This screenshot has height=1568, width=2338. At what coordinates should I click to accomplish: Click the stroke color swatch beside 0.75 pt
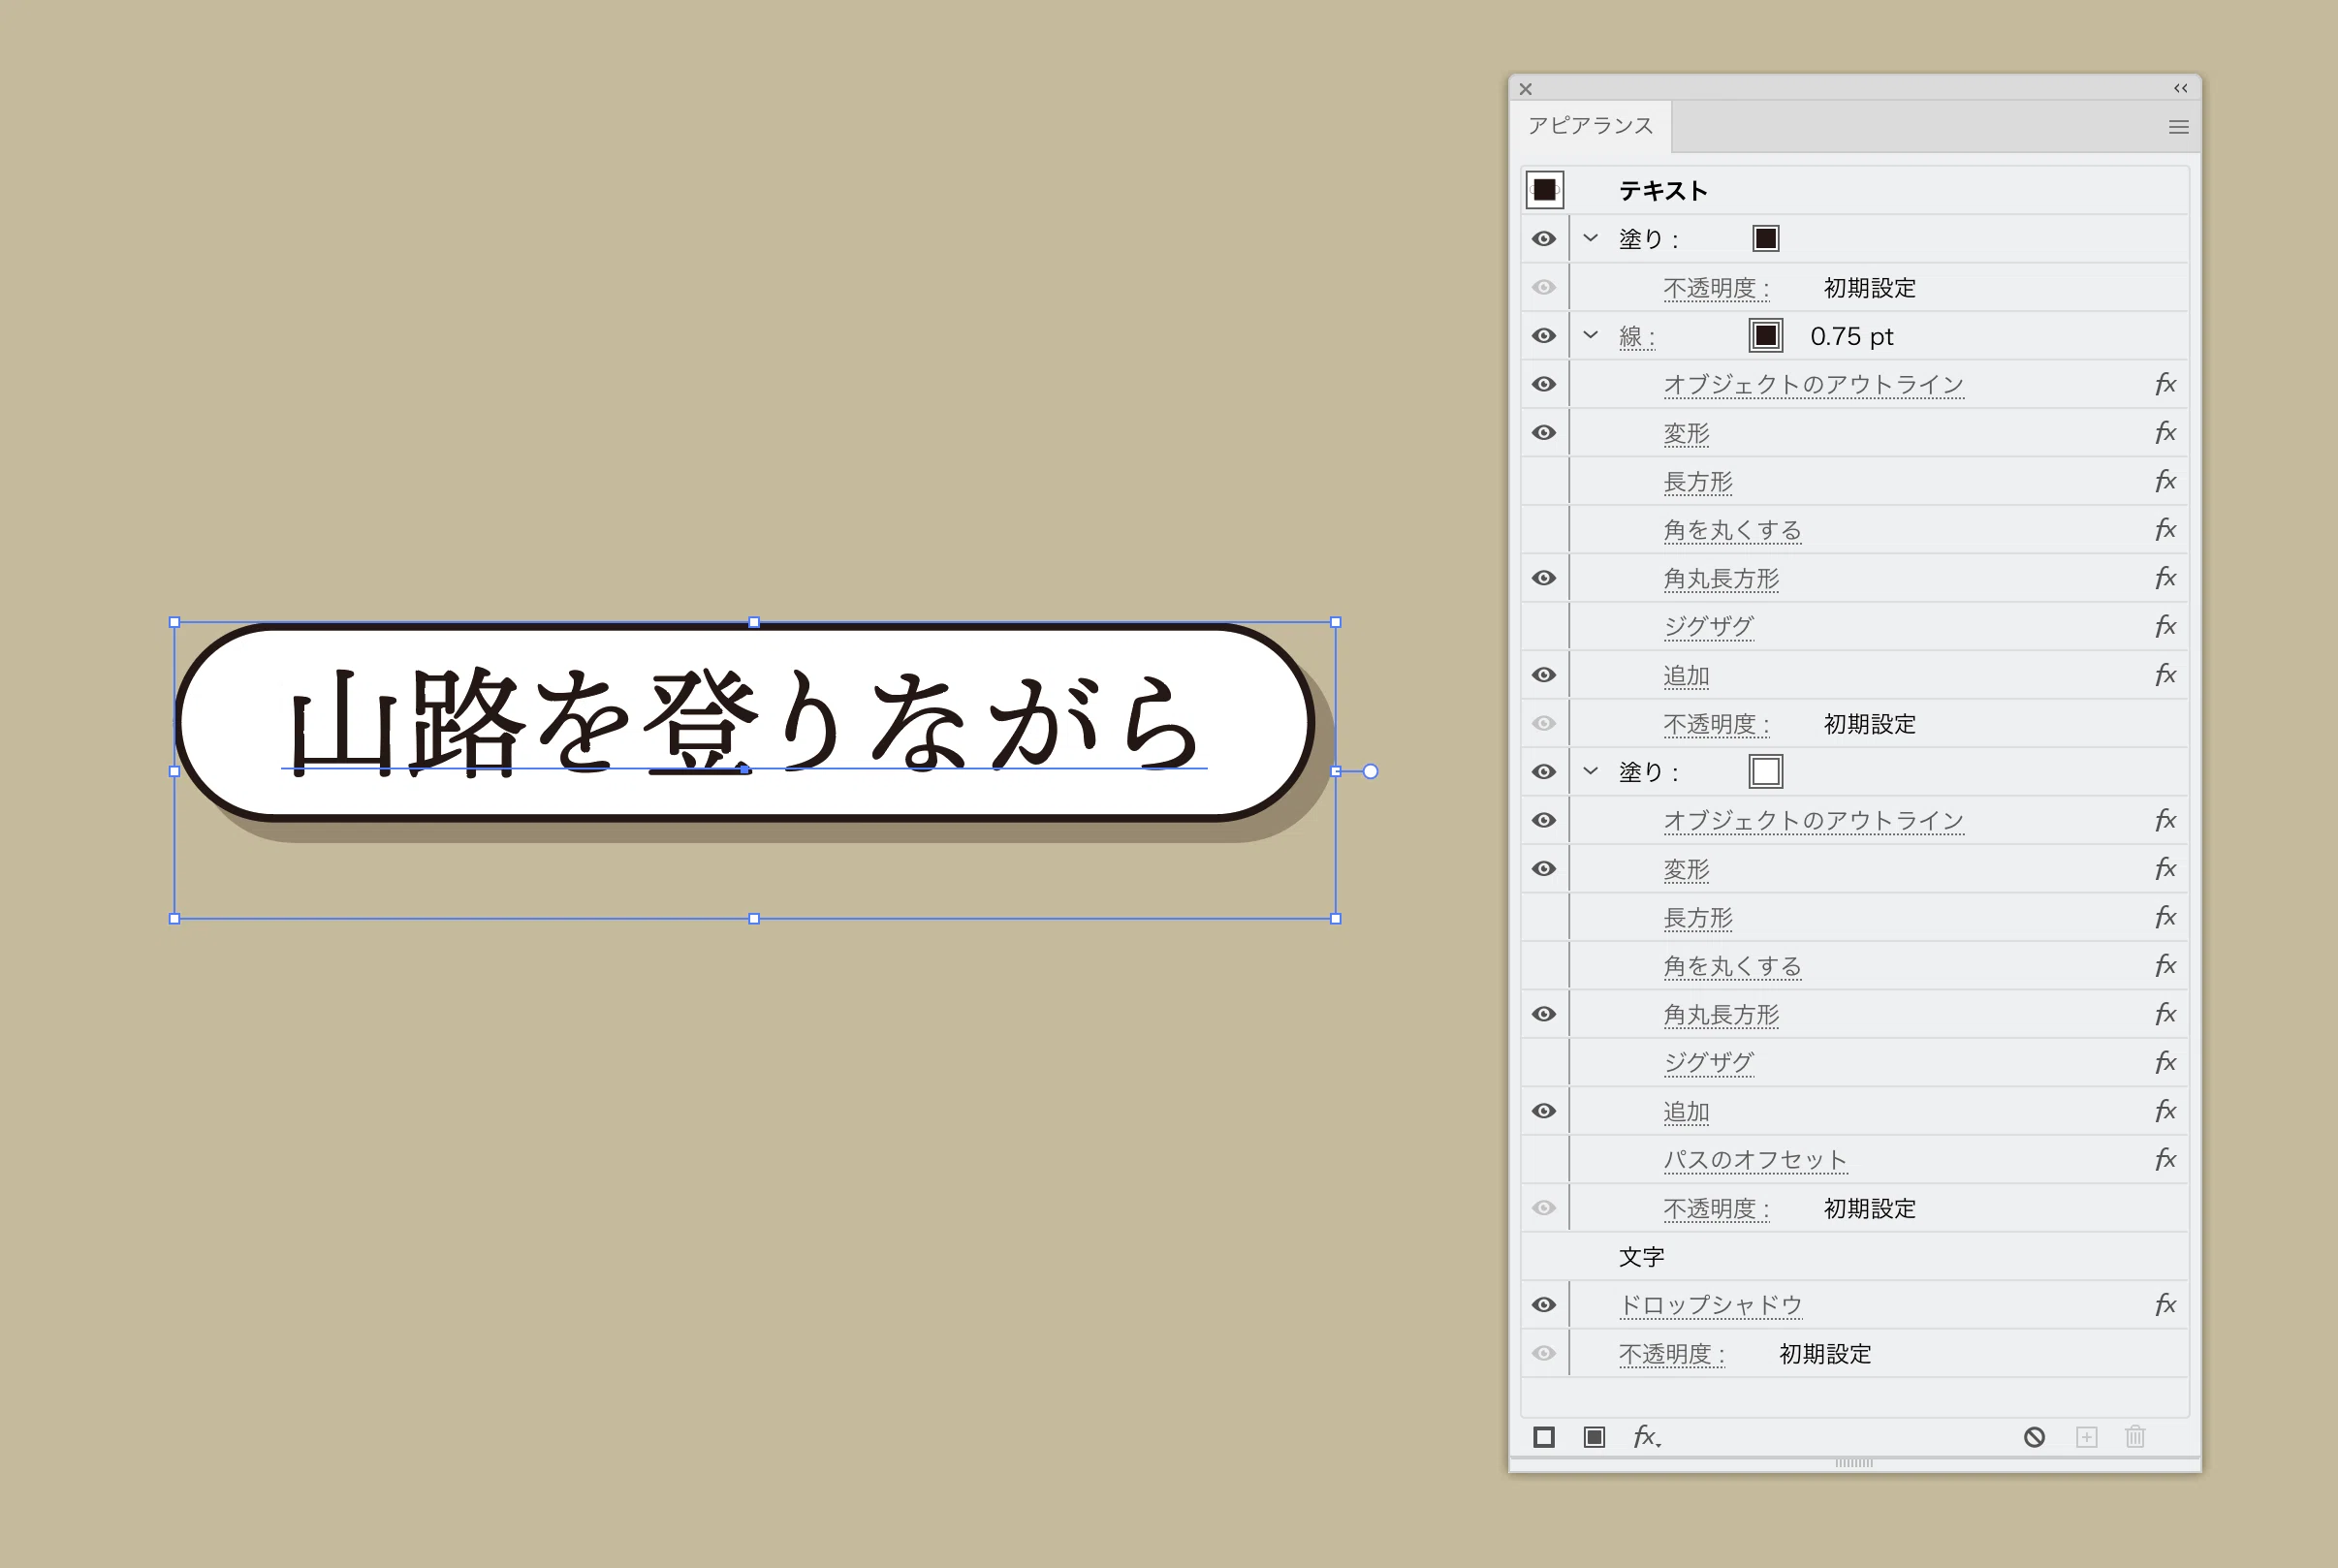1766,336
